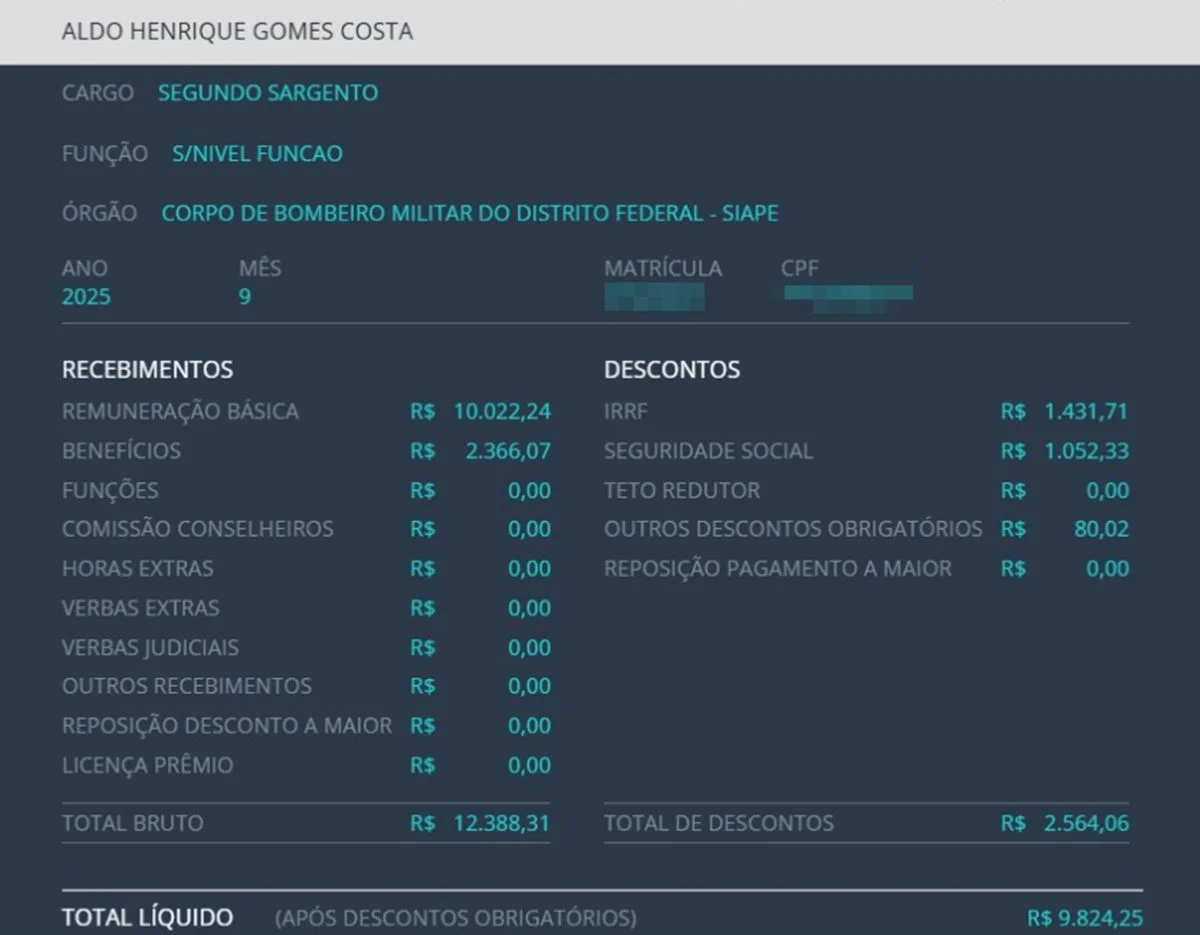Image resolution: width=1200 pixels, height=935 pixels.
Task: Click the REMUNERAÇÃO BÁSICA amount R$ 10.022,24
Action: [x=480, y=412]
